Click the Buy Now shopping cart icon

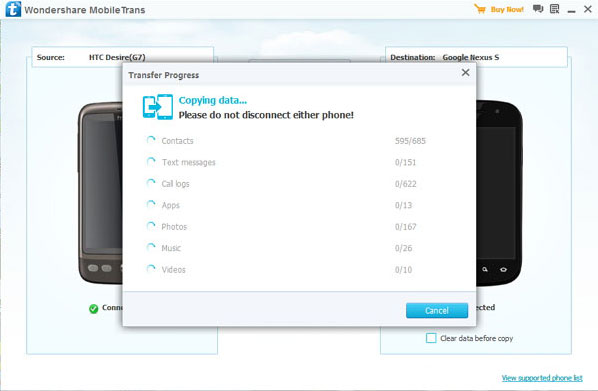[480, 9]
